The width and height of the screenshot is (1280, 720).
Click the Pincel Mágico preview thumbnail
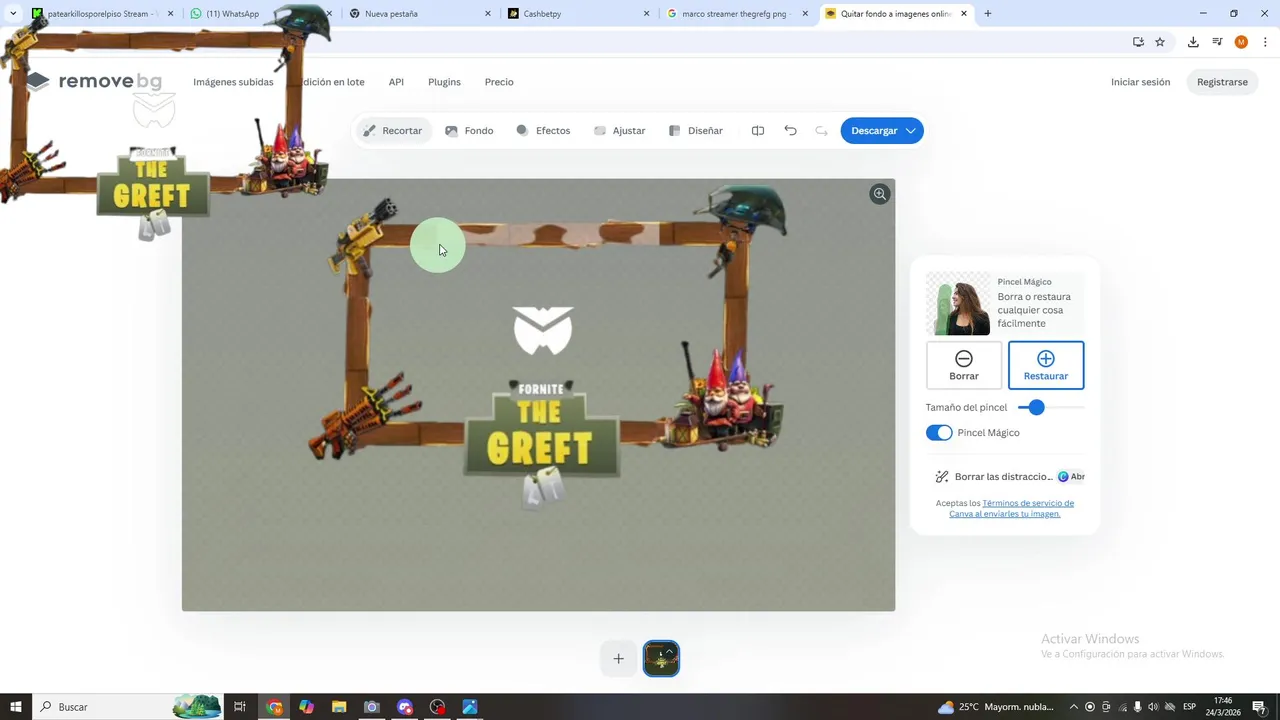pyautogui.click(x=958, y=304)
